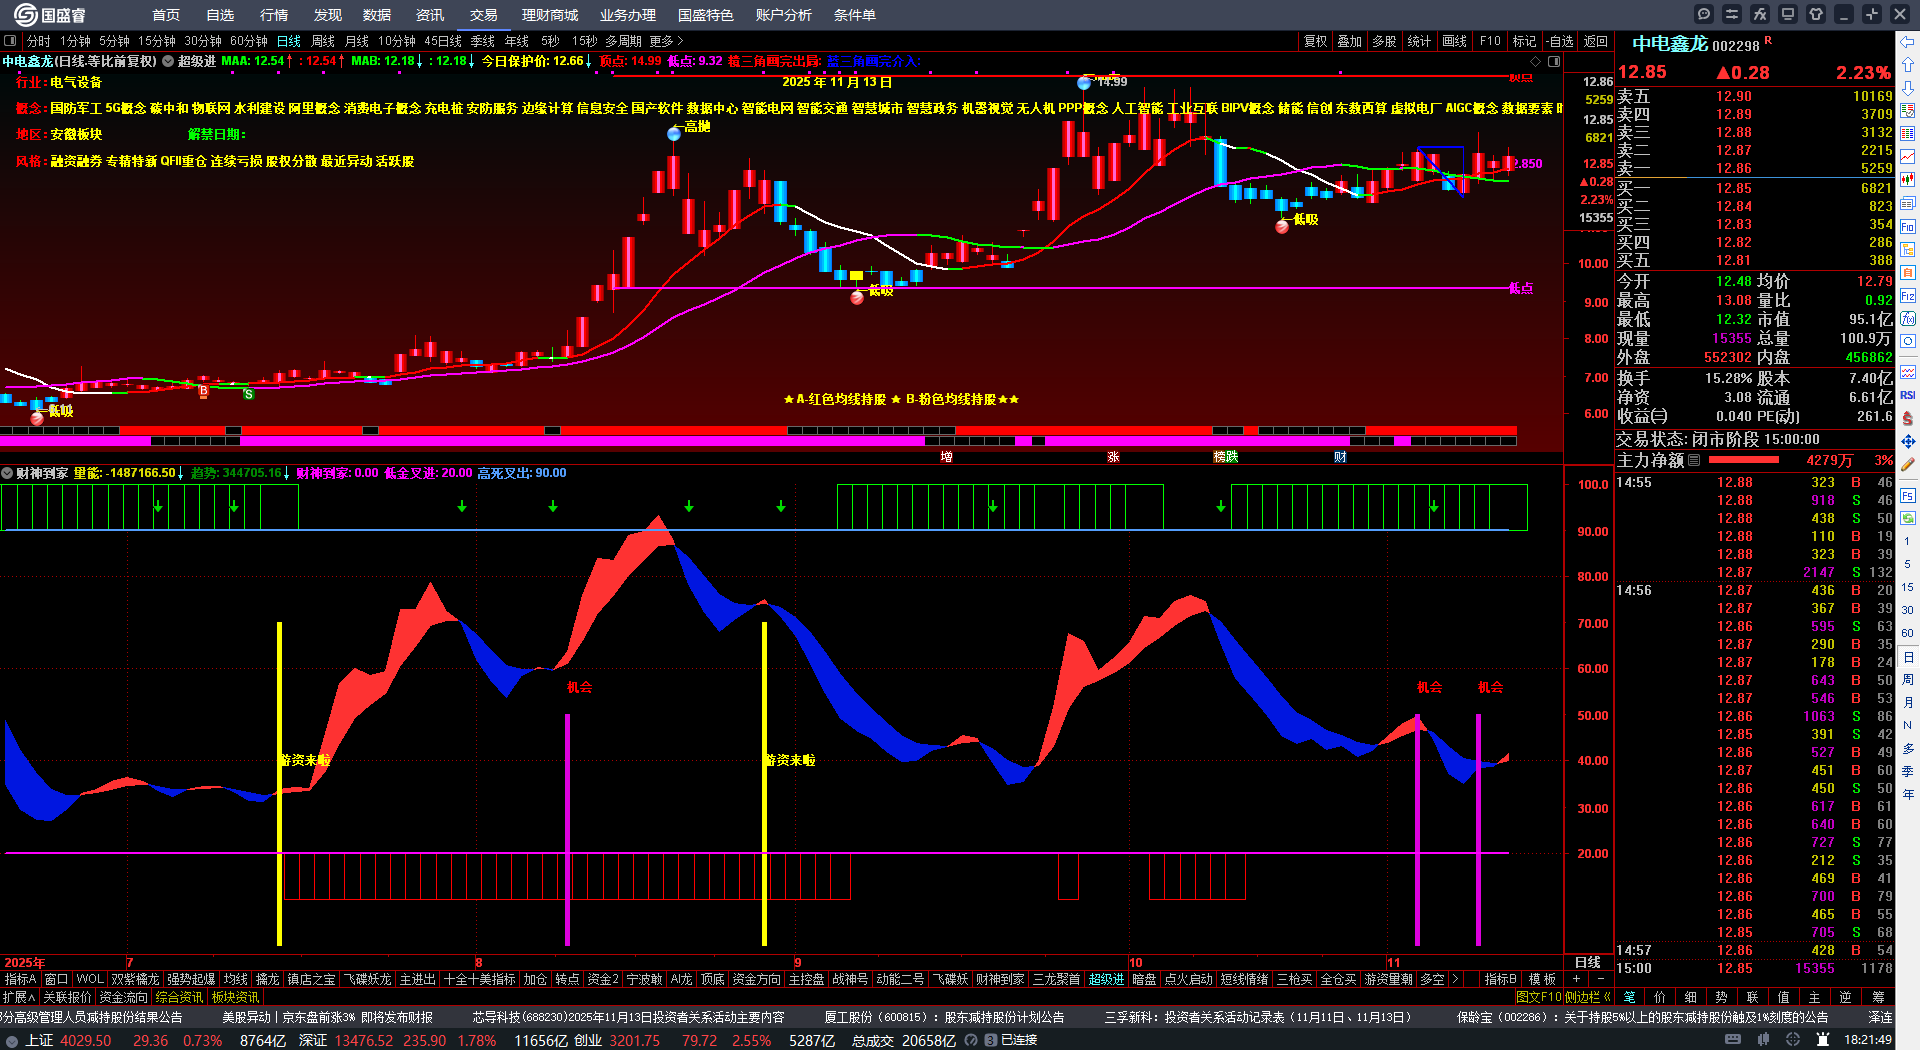Click the skin (shirt) theme icon
This screenshot has height=1050, width=1920.
point(1816,14)
